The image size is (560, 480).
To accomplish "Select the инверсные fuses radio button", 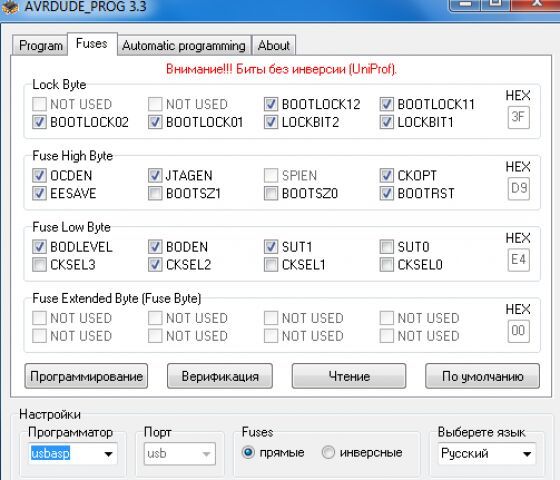I will click(x=328, y=452).
